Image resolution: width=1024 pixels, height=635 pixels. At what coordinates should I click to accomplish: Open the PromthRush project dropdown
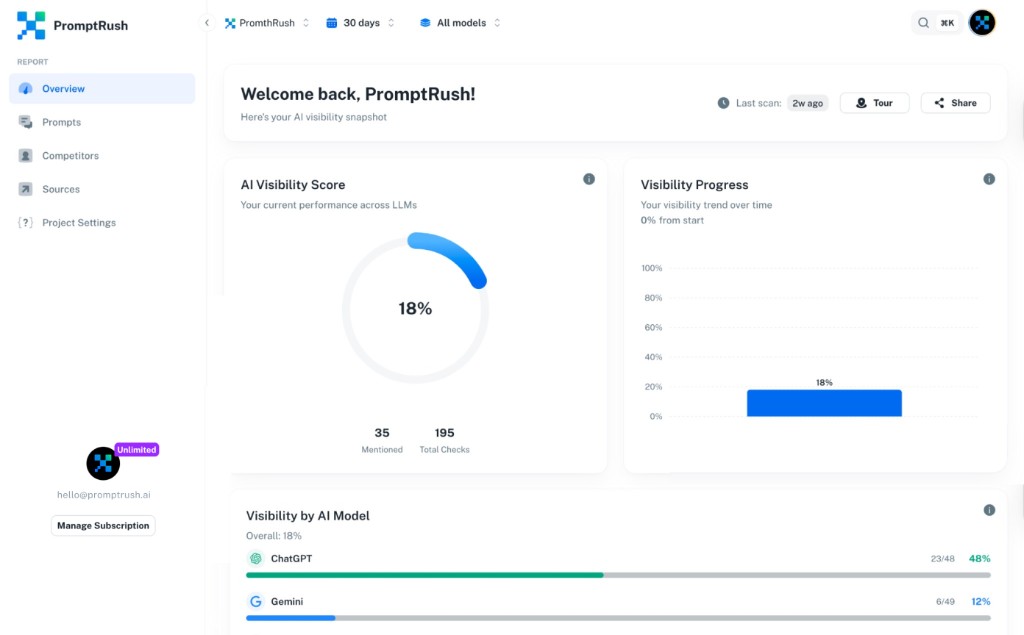coord(267,23)
